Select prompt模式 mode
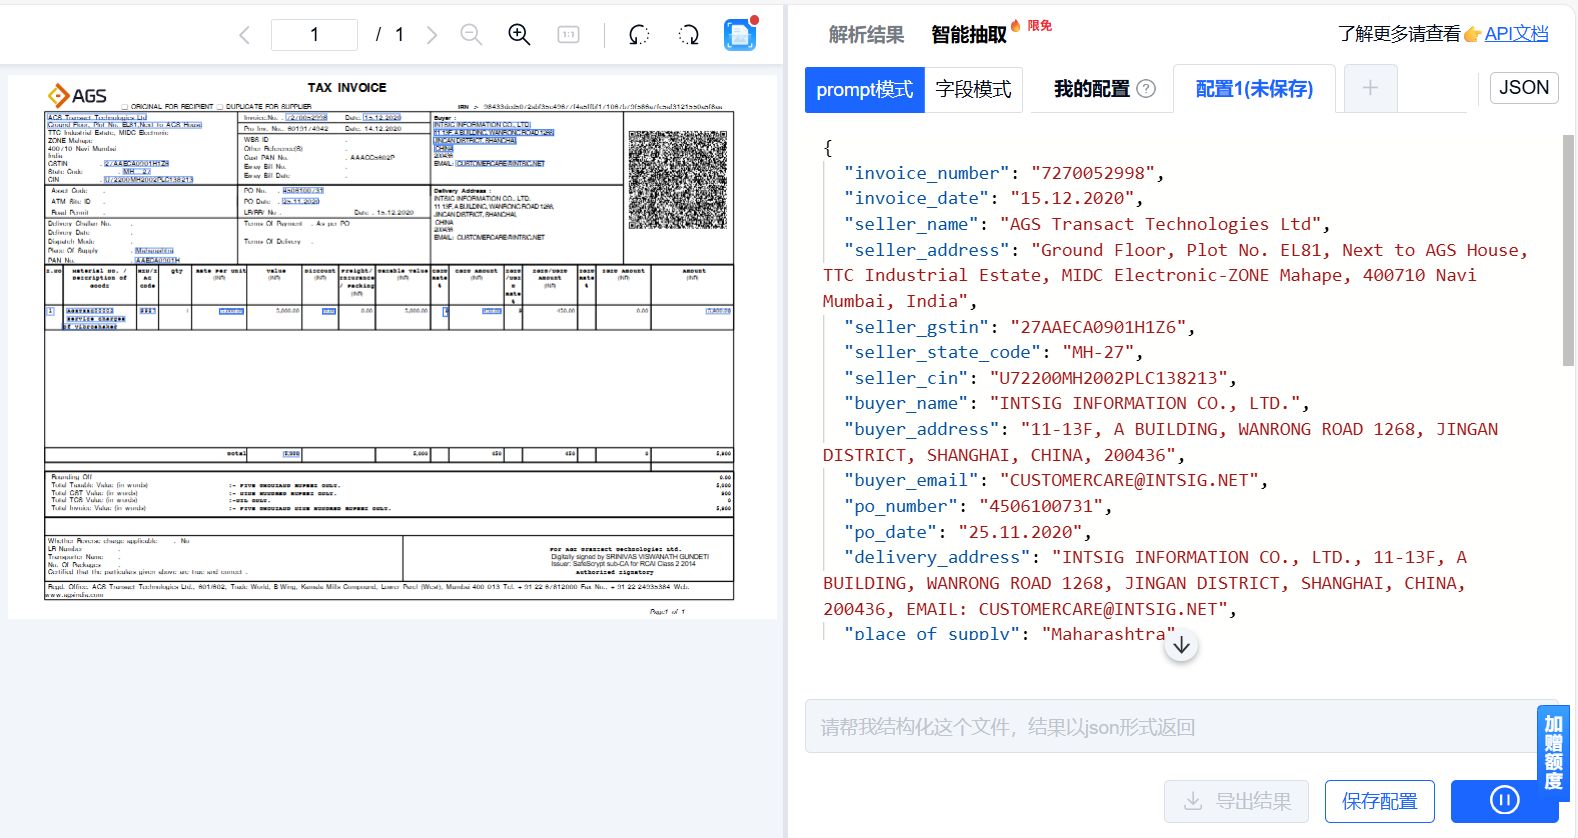Viewport: 1578px width, 838px height. 865,90
